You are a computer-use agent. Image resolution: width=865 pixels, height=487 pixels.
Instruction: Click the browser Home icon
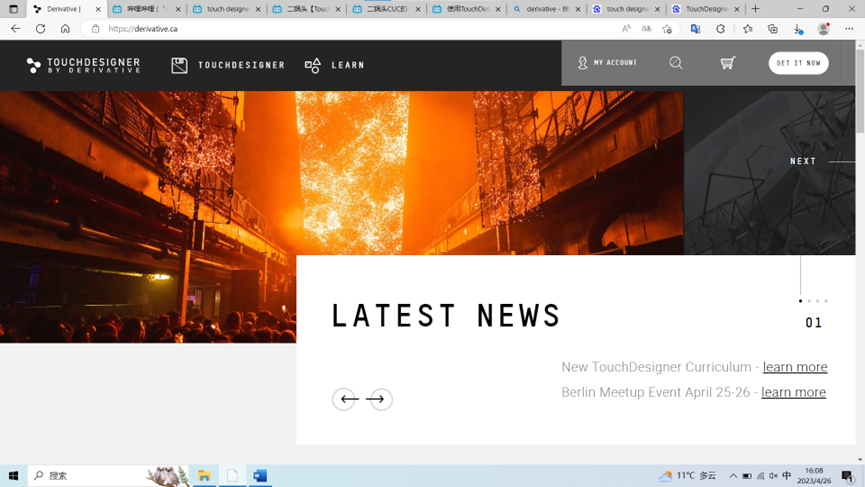[x=65, y=29]
